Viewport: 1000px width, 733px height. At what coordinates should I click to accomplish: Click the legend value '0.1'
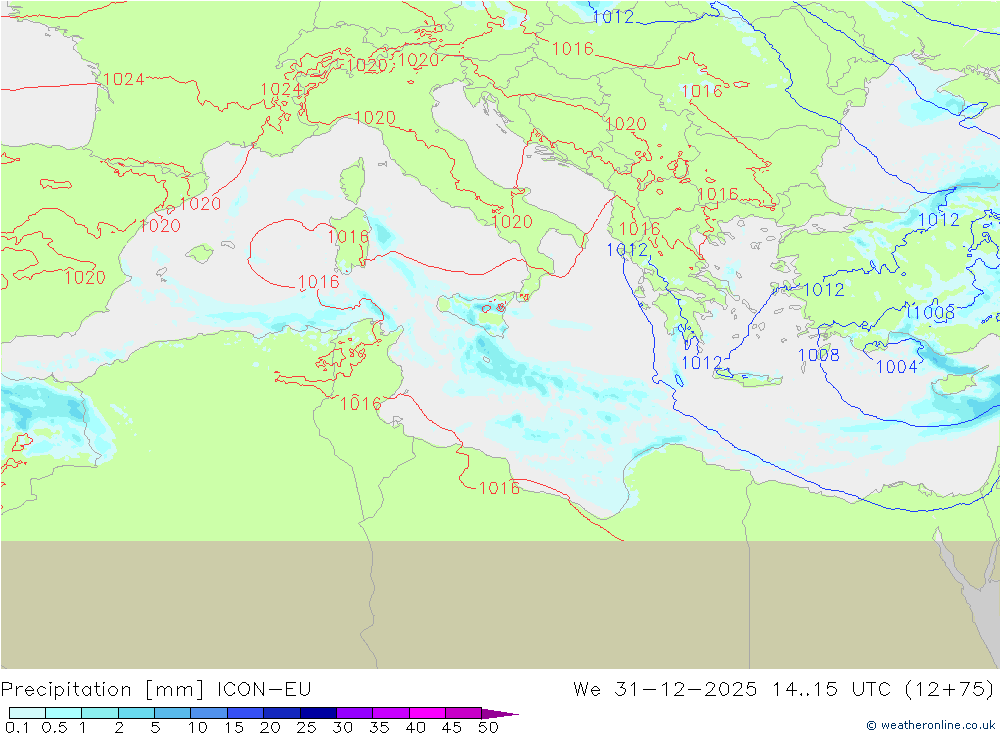[x=17, y=727]
